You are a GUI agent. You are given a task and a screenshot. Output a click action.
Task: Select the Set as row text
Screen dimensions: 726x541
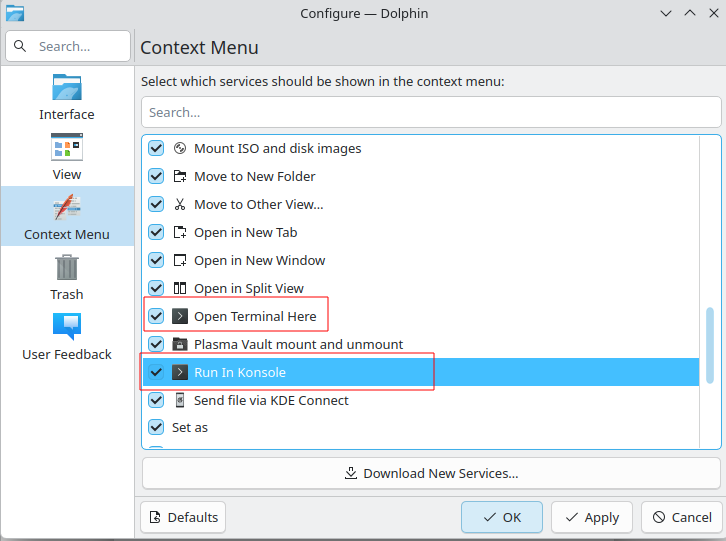(190, 428)
